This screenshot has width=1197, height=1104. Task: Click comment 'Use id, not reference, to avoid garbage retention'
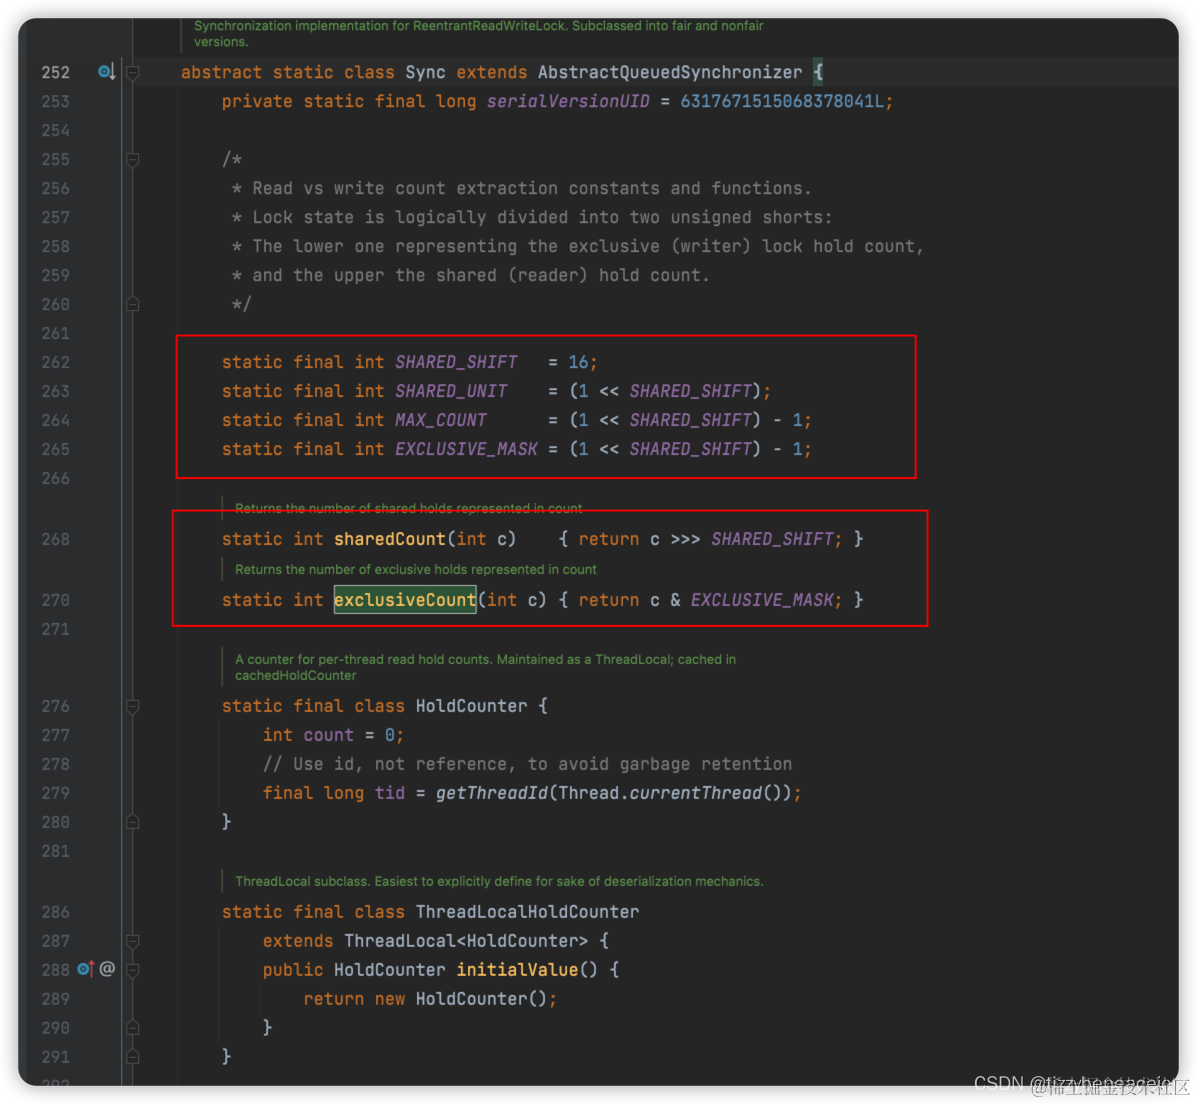[x=527, y=764]
